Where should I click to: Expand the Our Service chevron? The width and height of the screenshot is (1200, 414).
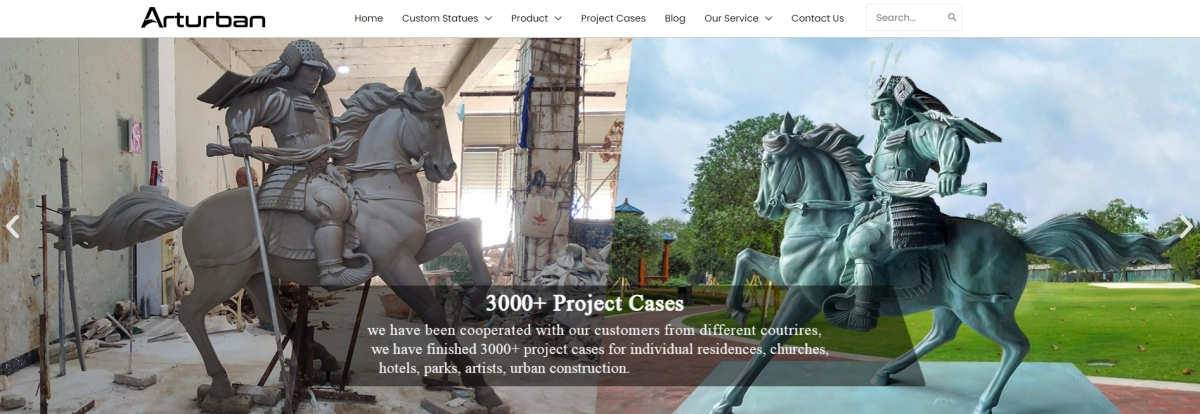[768, 18]
